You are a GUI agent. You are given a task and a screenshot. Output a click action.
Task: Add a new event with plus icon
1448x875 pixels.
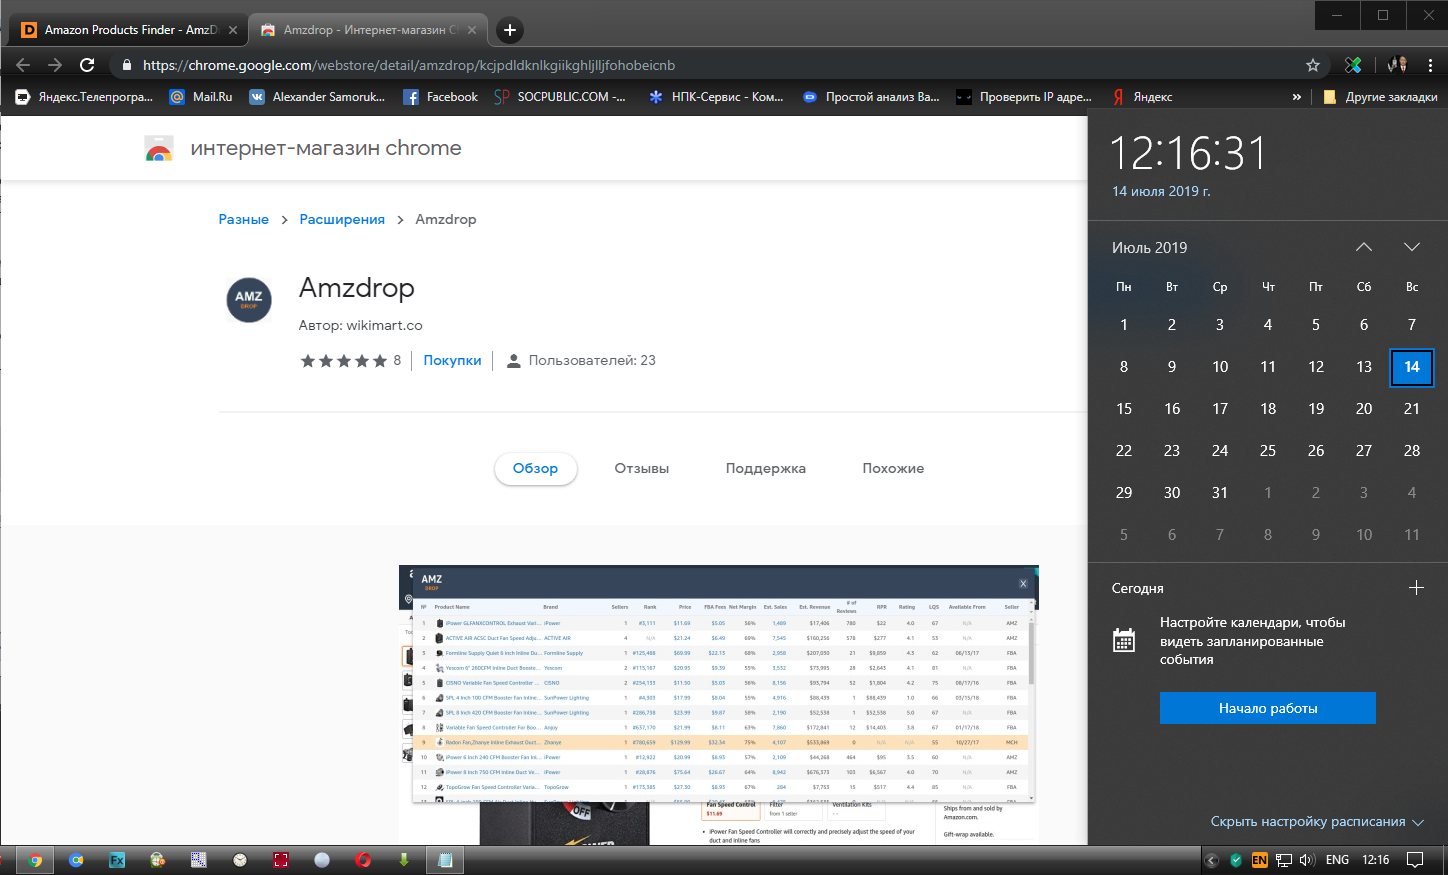1416,588
